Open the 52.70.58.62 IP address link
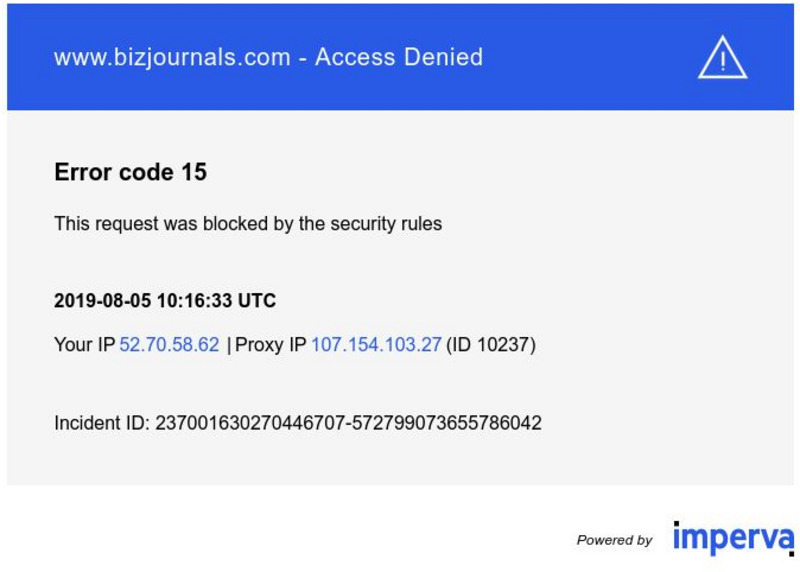800x572 pixels. click(169, 345)
